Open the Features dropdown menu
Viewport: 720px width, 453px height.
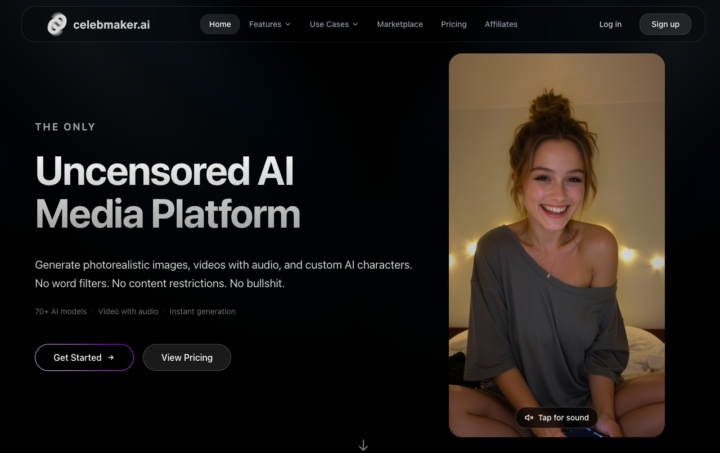pos(265,24)
